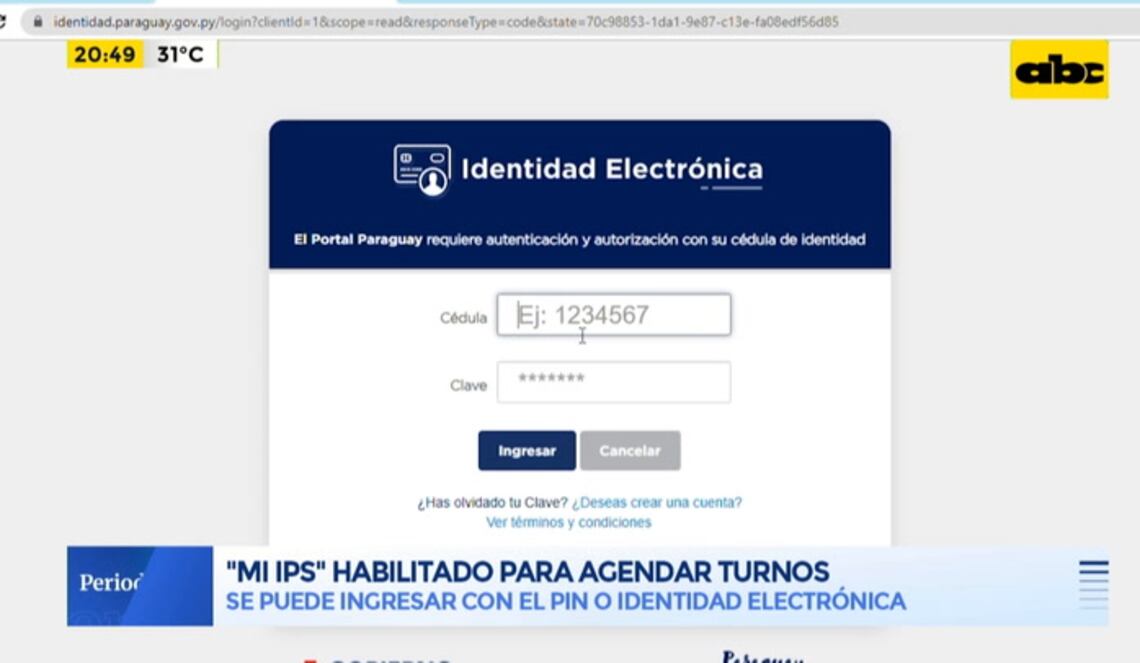Open ¿Deseas crear una cuenta? link
This screenshot has width=1140, height=663.
click(657, 502)
